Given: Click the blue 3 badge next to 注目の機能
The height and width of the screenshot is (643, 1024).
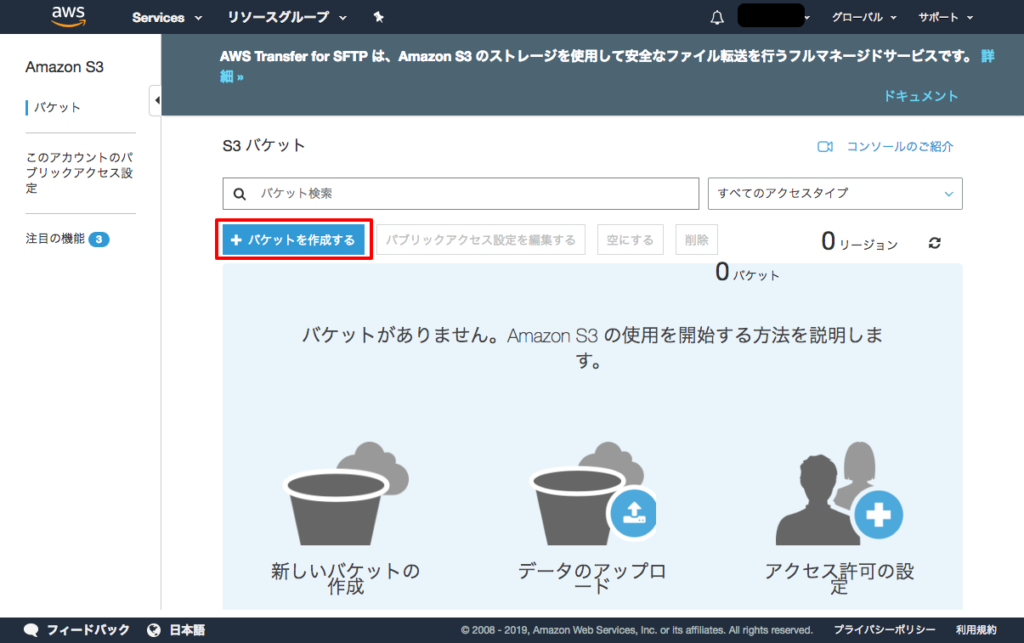Looking at the screenshot, I should click(99, 240).
